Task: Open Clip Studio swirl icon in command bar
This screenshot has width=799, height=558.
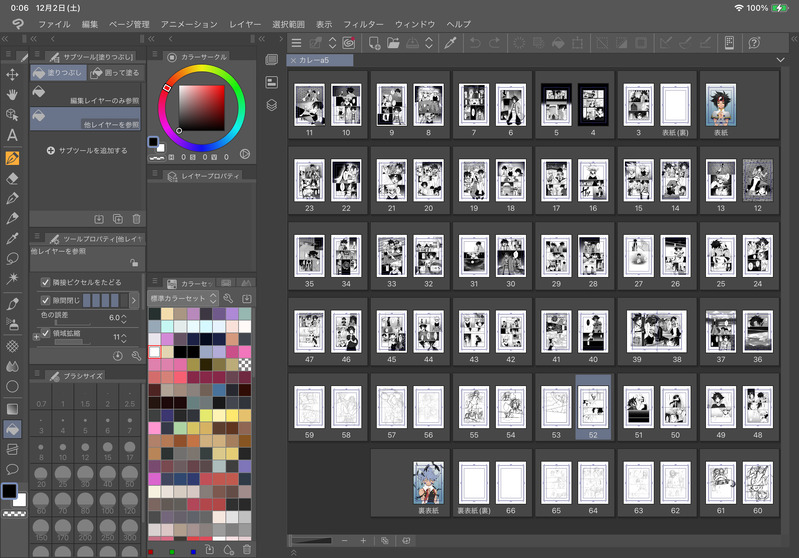Action: pyautogui.click(x=349, y=43)
